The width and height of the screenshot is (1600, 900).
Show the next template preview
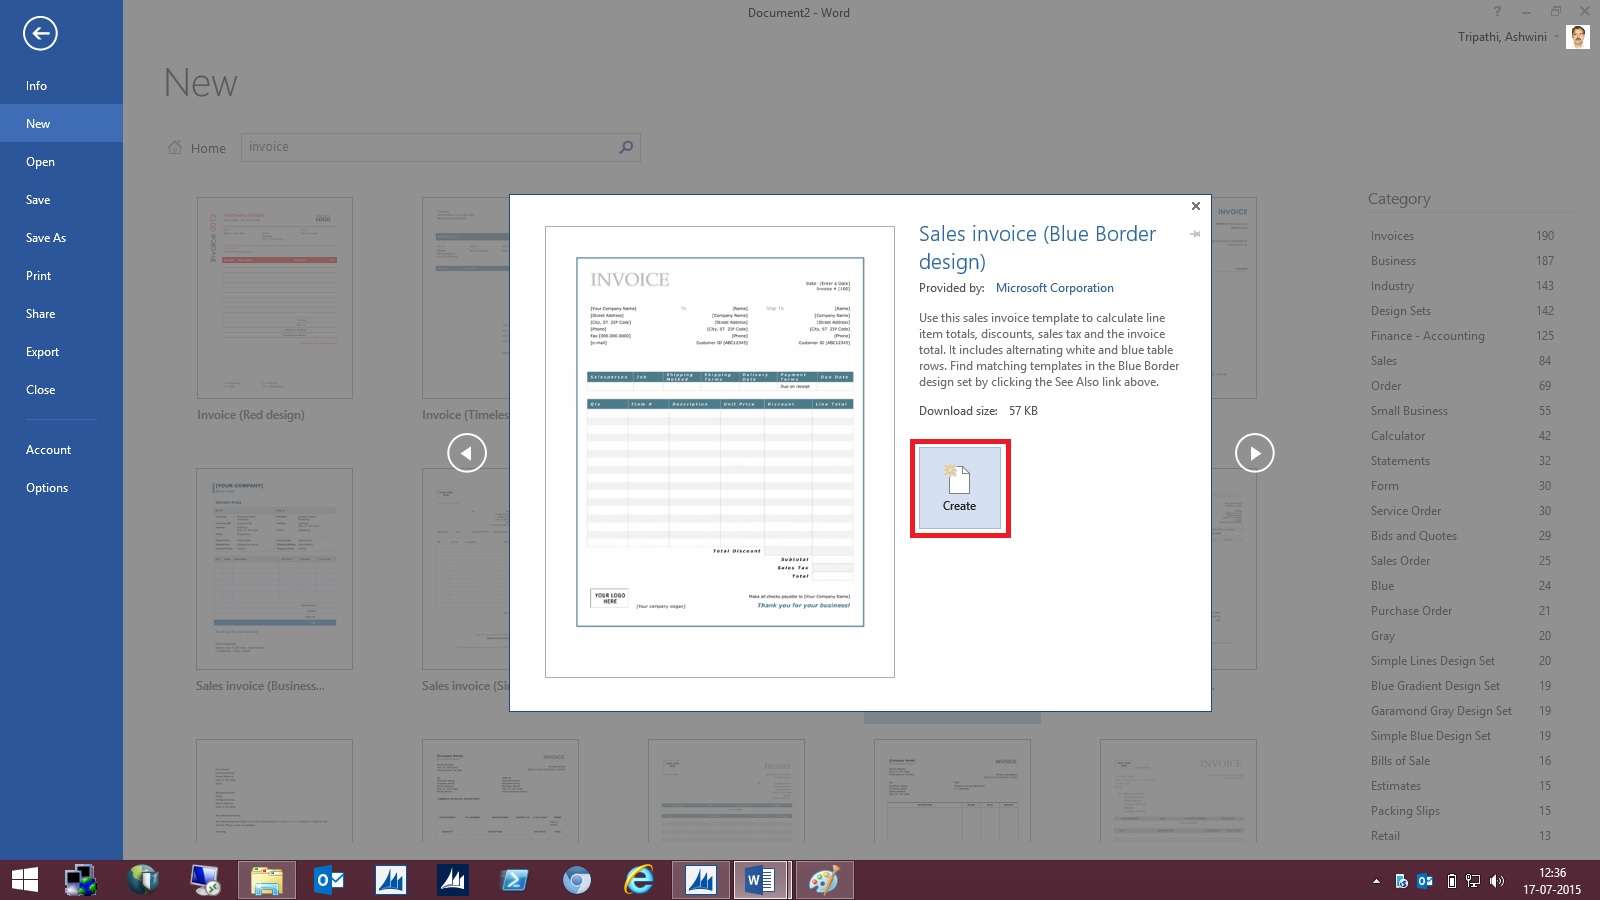tap(1254, 452)
